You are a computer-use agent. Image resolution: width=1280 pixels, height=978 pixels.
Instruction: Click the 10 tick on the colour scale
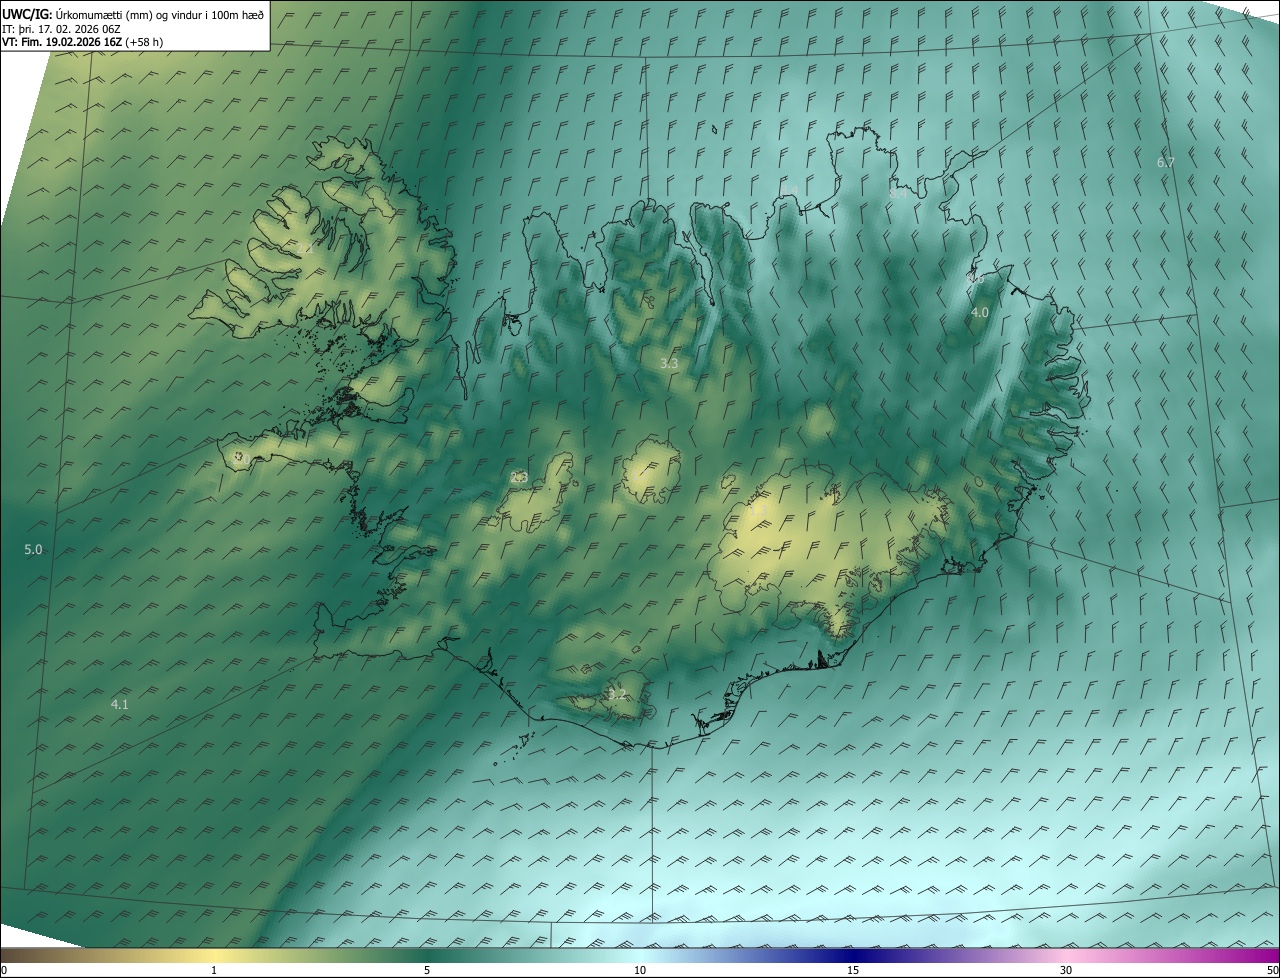coord(640,971)
